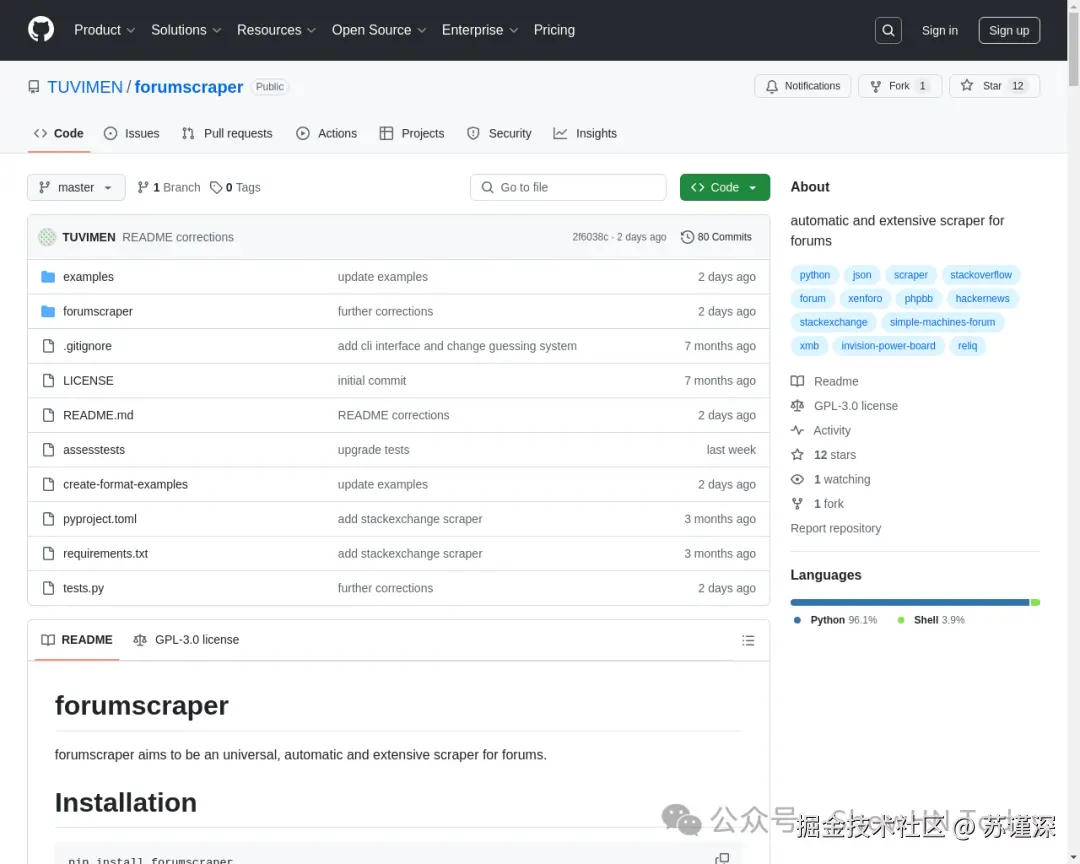Expand the Resources menu

[x=276, y=30]
